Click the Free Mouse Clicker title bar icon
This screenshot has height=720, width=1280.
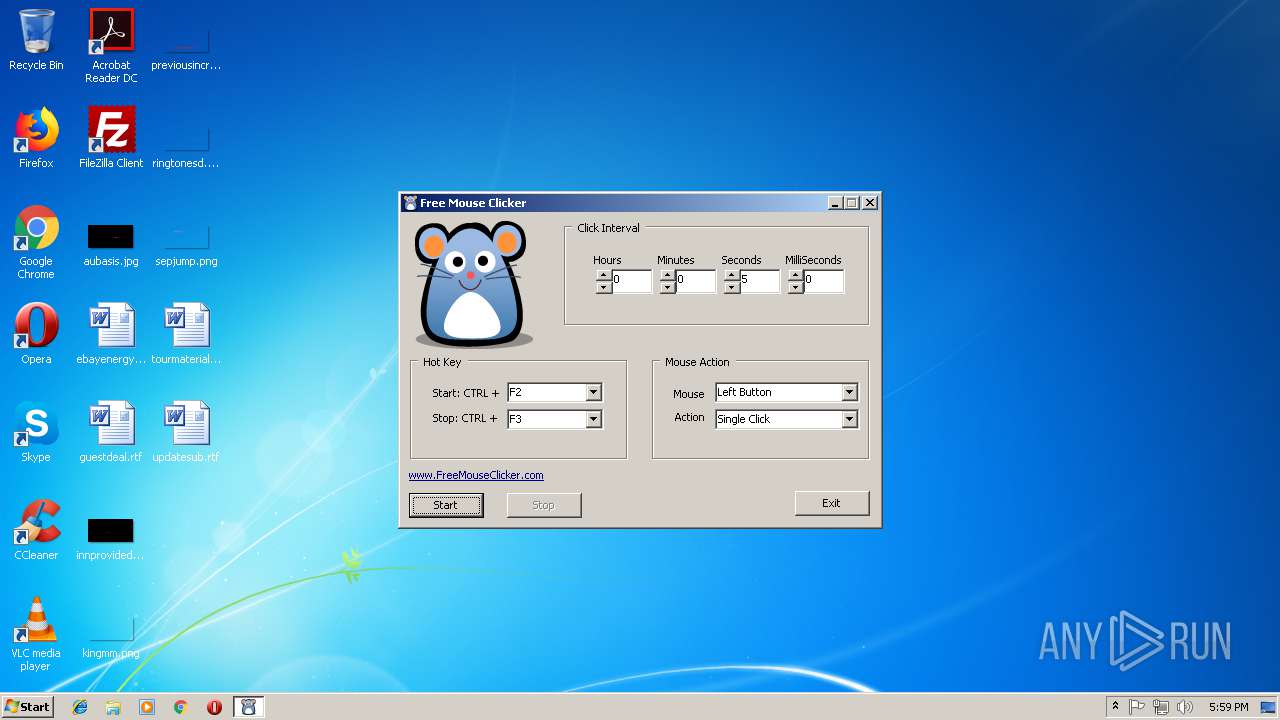click(410, 203)
